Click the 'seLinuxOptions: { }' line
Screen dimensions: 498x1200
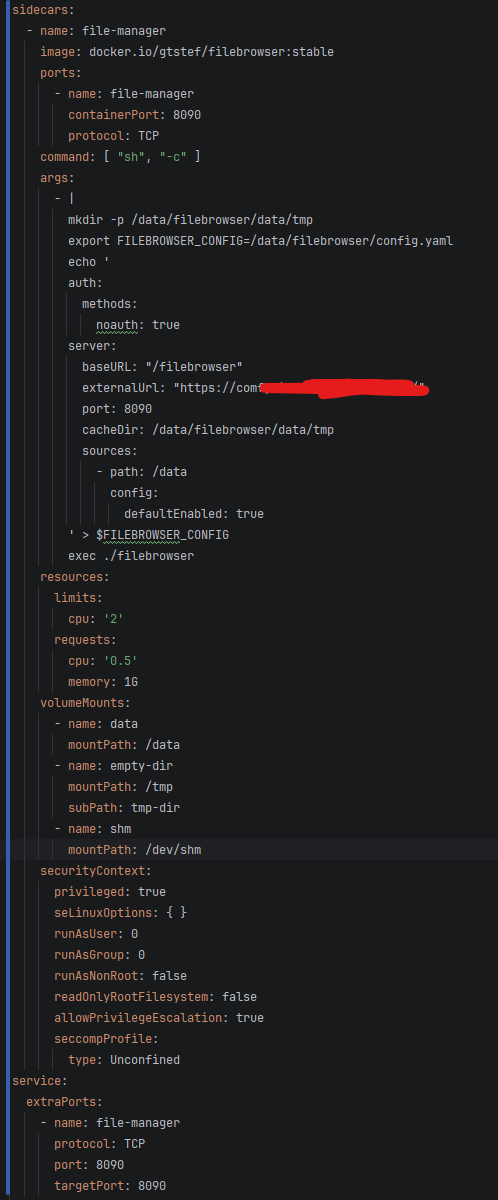(120, 913)
